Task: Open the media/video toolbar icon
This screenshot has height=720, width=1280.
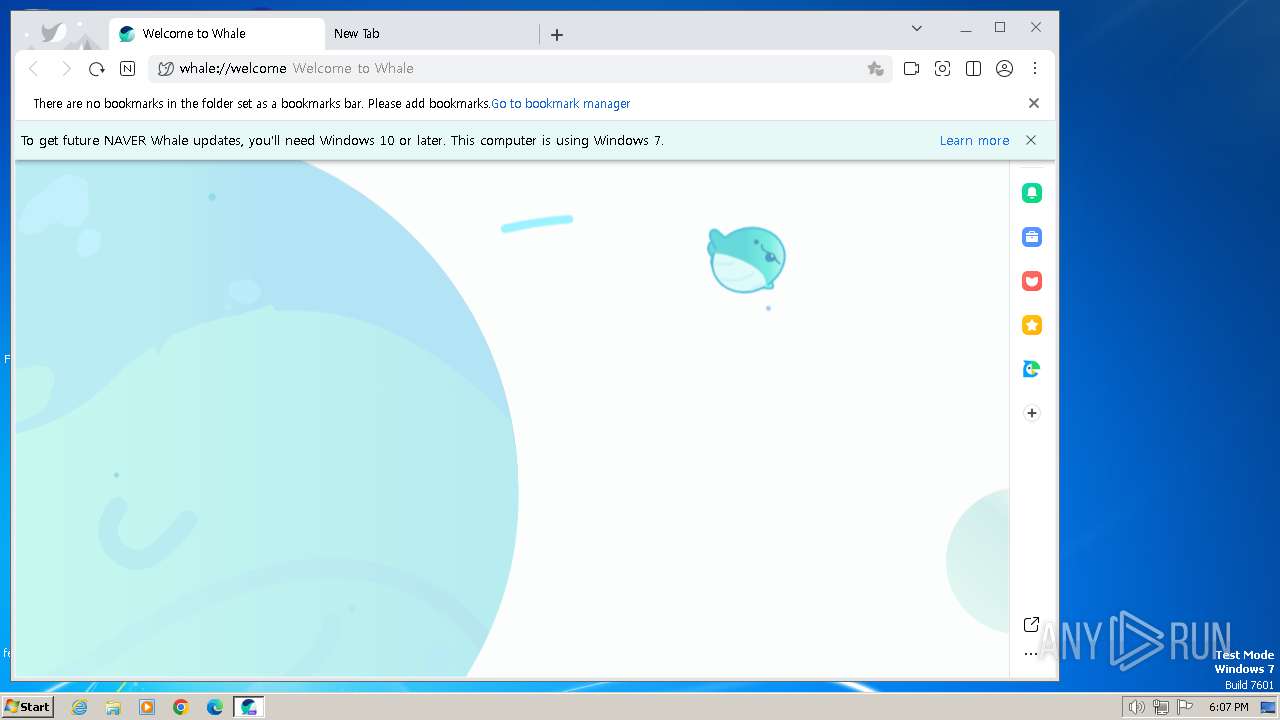Action: click(x=911, y=69)
